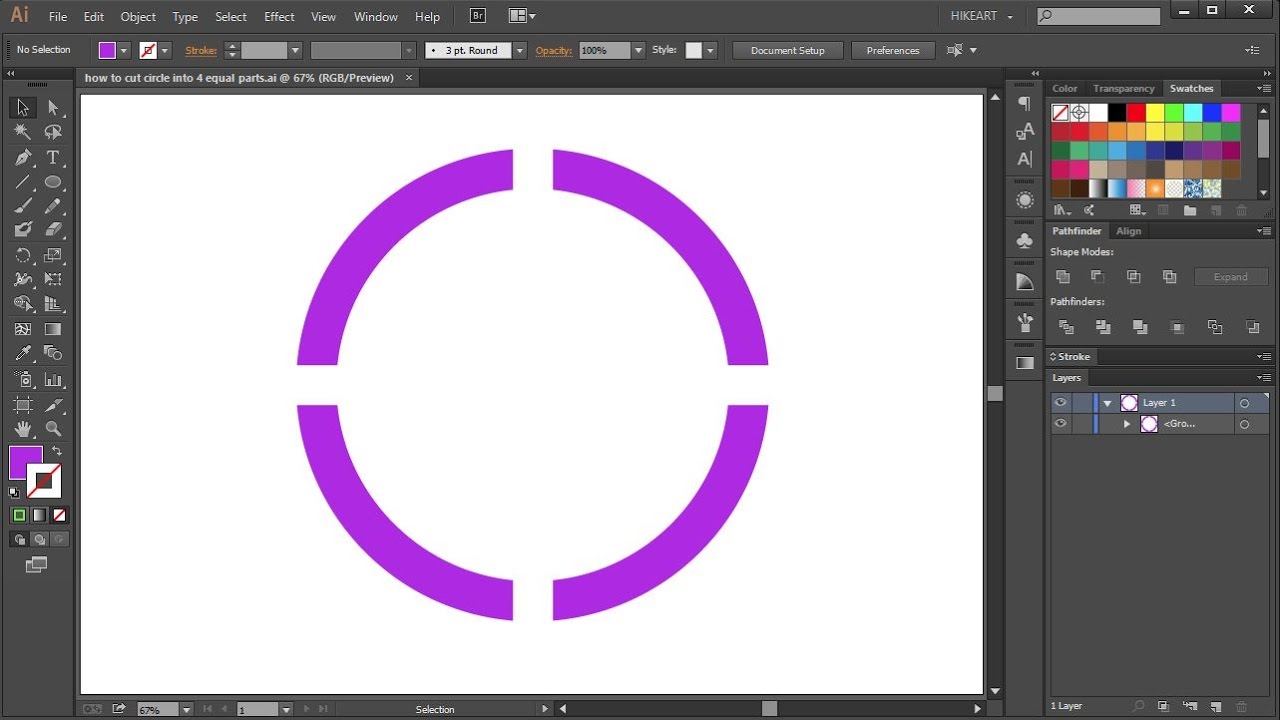This screenshot has height=720, width=1280.
Task: Select the Line Segment tool
Action: [23, 182]
